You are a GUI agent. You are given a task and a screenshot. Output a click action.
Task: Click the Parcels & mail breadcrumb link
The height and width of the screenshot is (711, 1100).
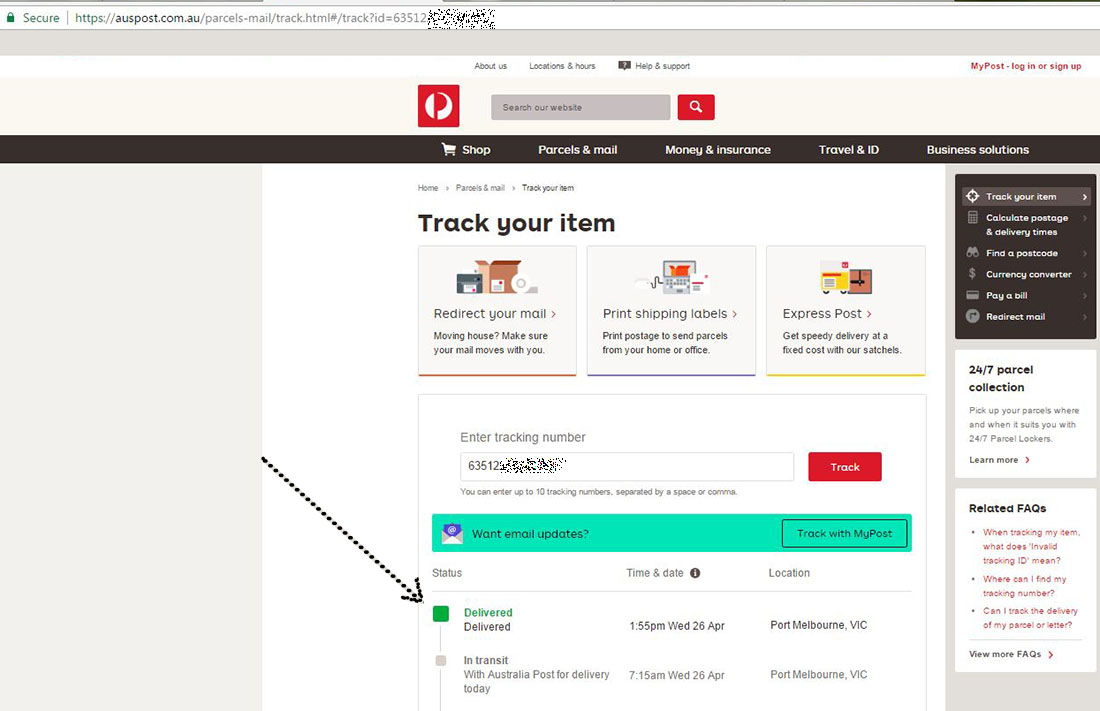480,188
